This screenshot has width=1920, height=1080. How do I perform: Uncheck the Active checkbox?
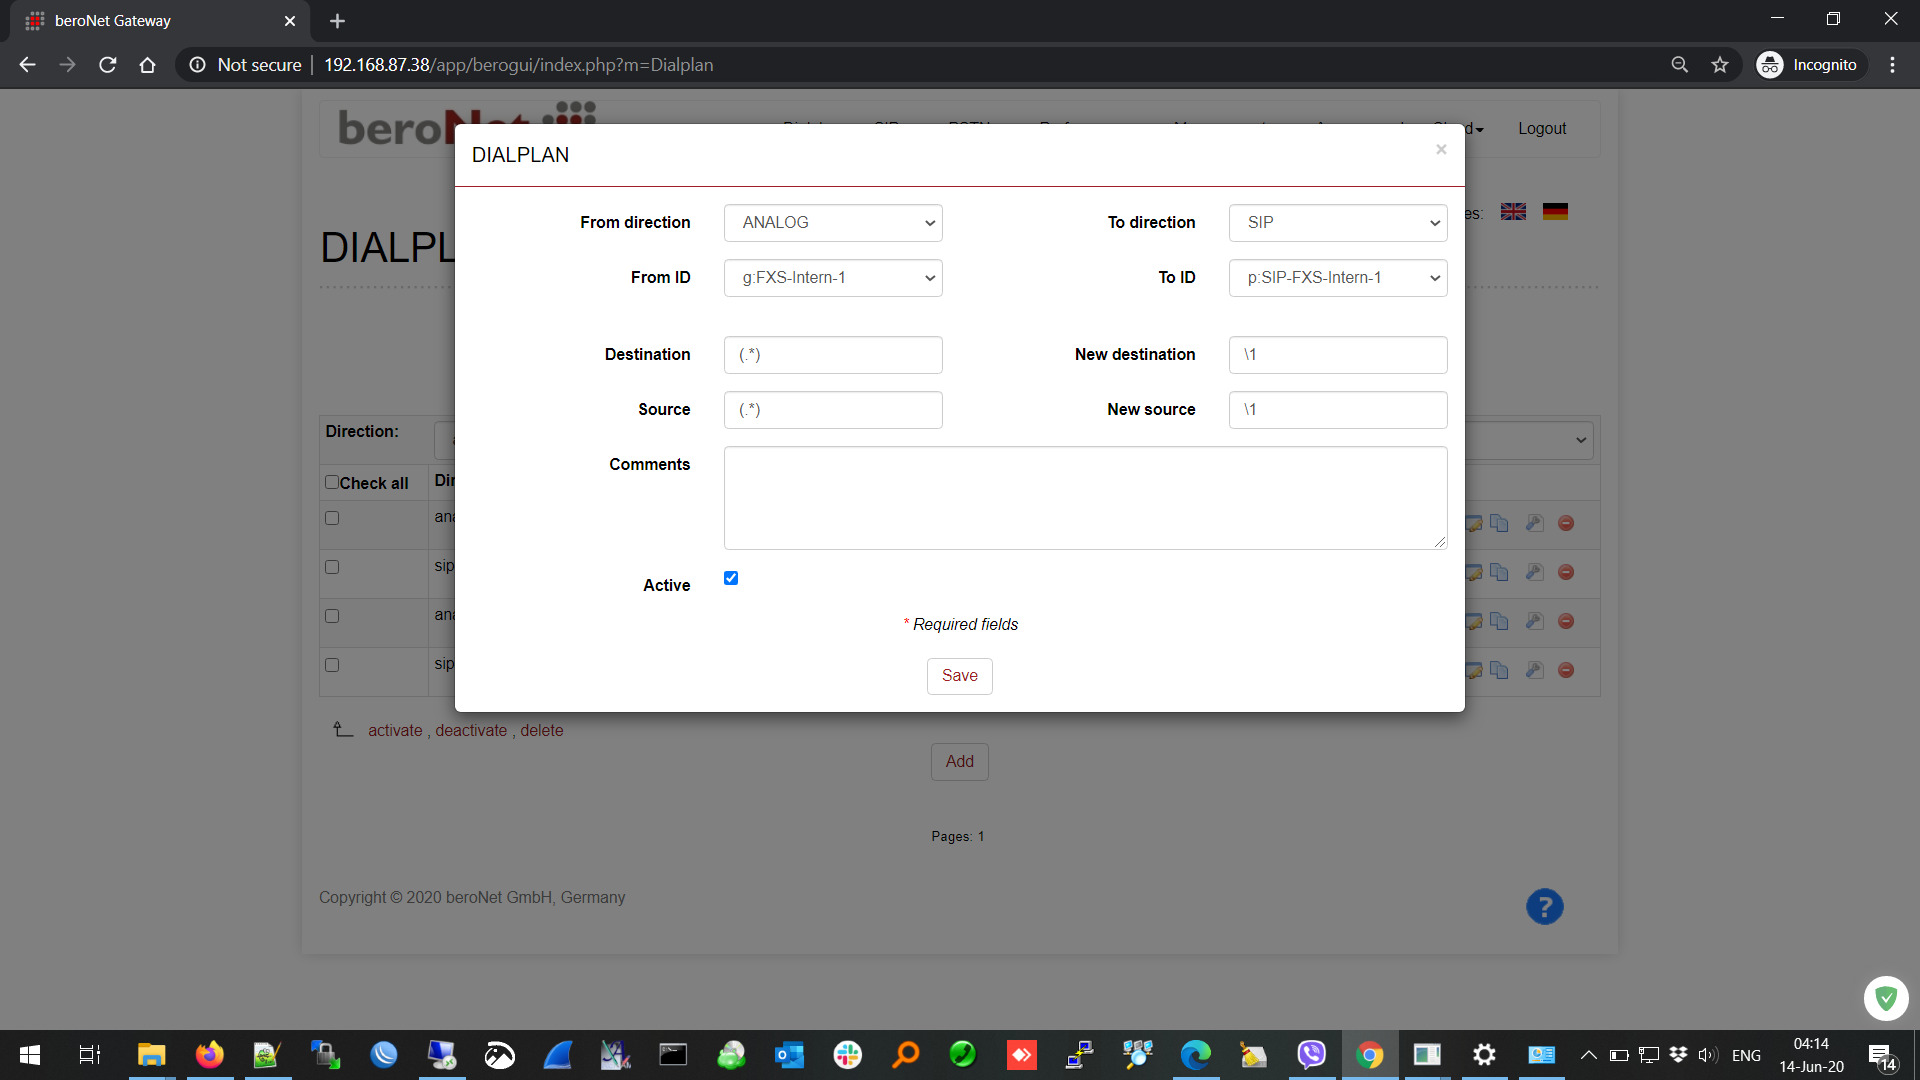click(x=731, y=578)
